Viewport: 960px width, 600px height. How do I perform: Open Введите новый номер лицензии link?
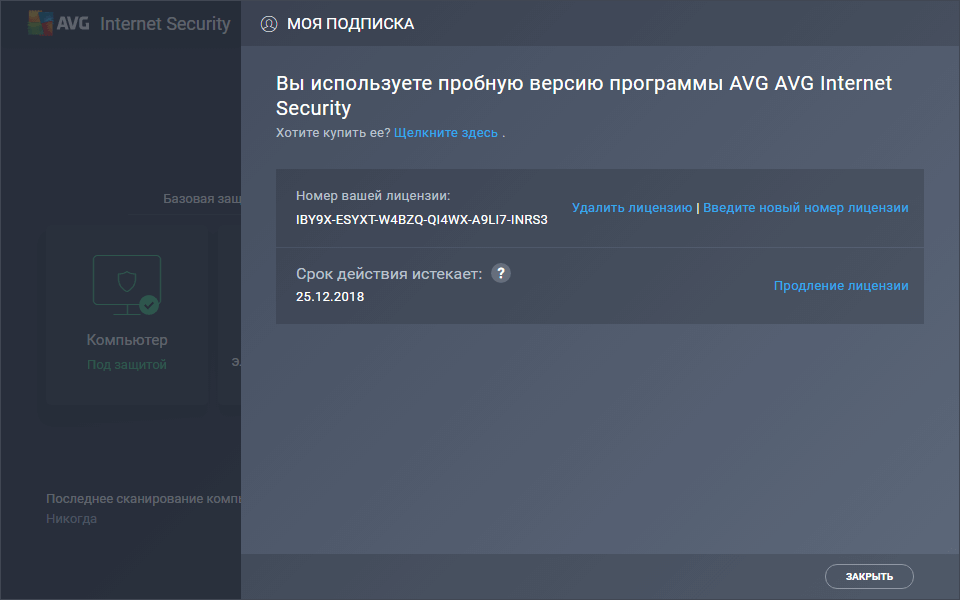(x=806, y=208)
